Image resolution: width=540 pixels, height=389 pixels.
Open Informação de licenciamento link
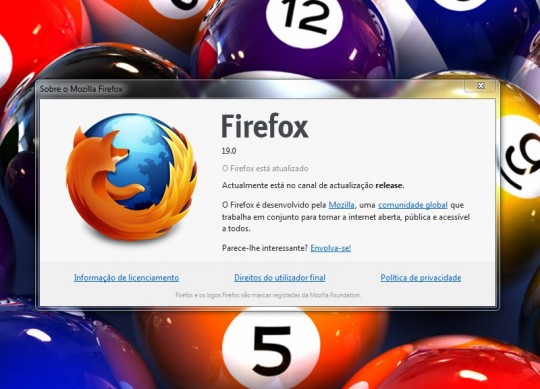[x=126, y=278]
